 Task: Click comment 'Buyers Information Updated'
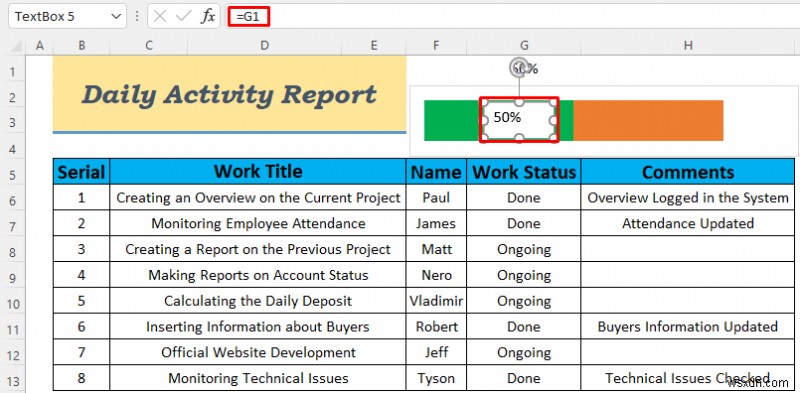tap(688, 327)
